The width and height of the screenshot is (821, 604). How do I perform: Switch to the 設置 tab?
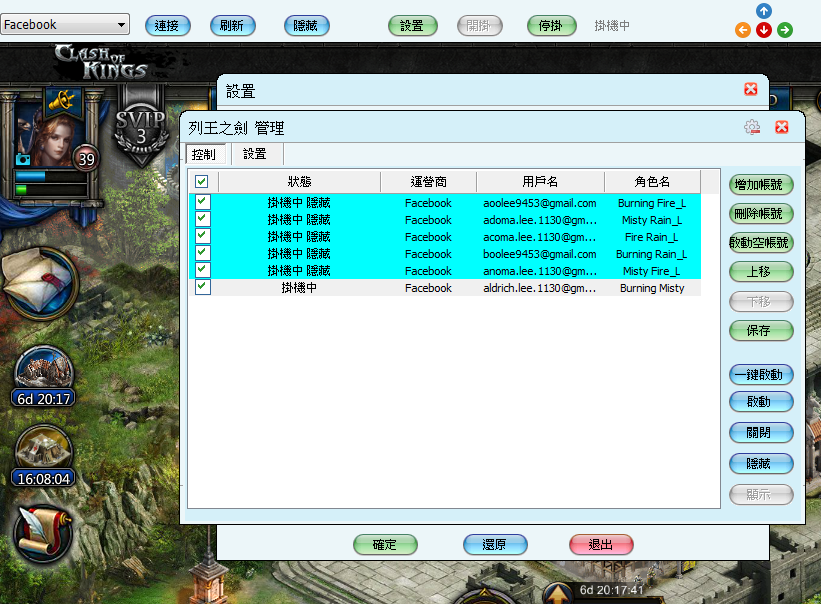click(256, 154)
